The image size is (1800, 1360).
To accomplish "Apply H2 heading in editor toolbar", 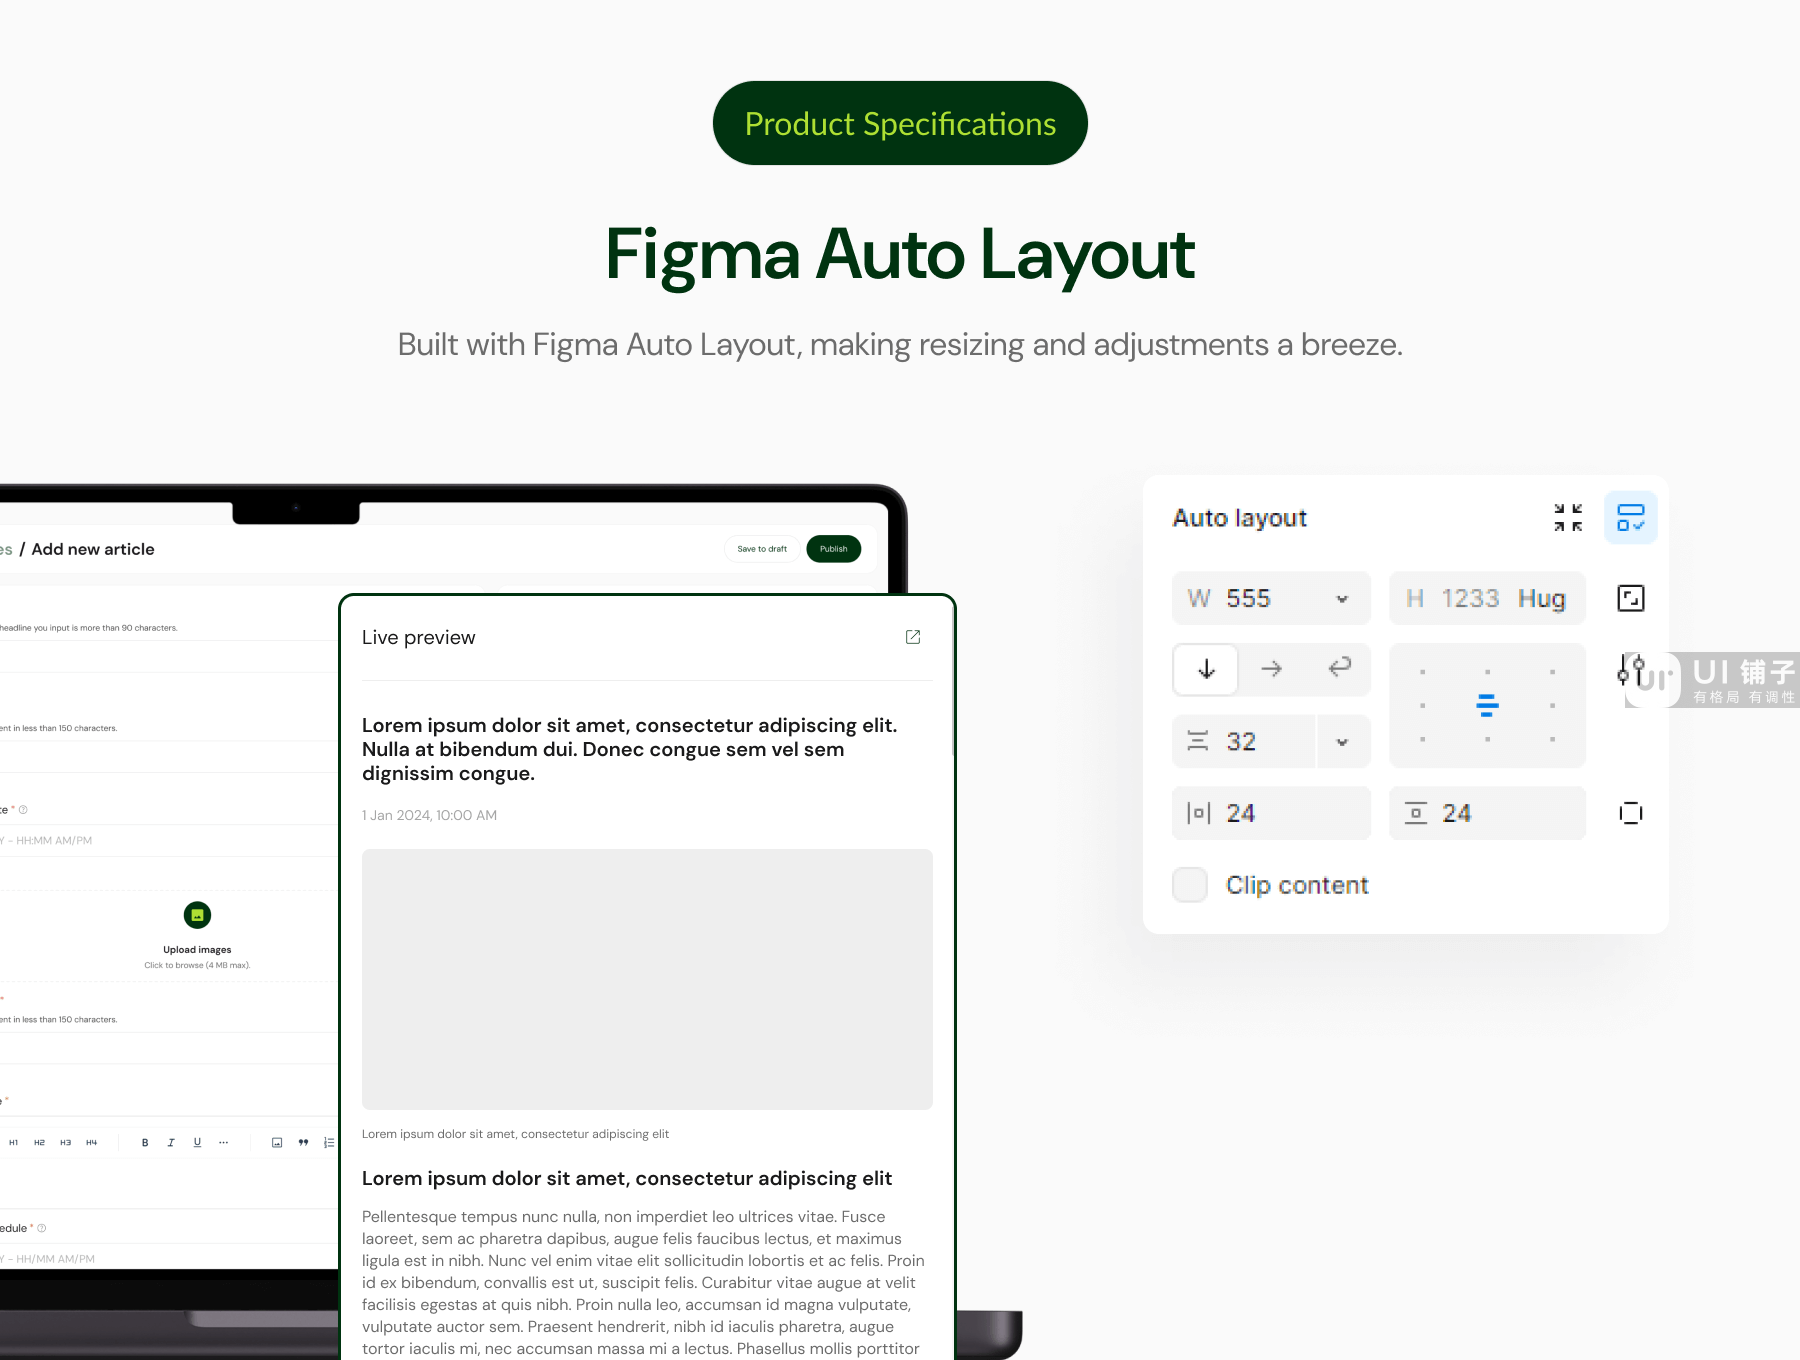I will click(39, 1142).
